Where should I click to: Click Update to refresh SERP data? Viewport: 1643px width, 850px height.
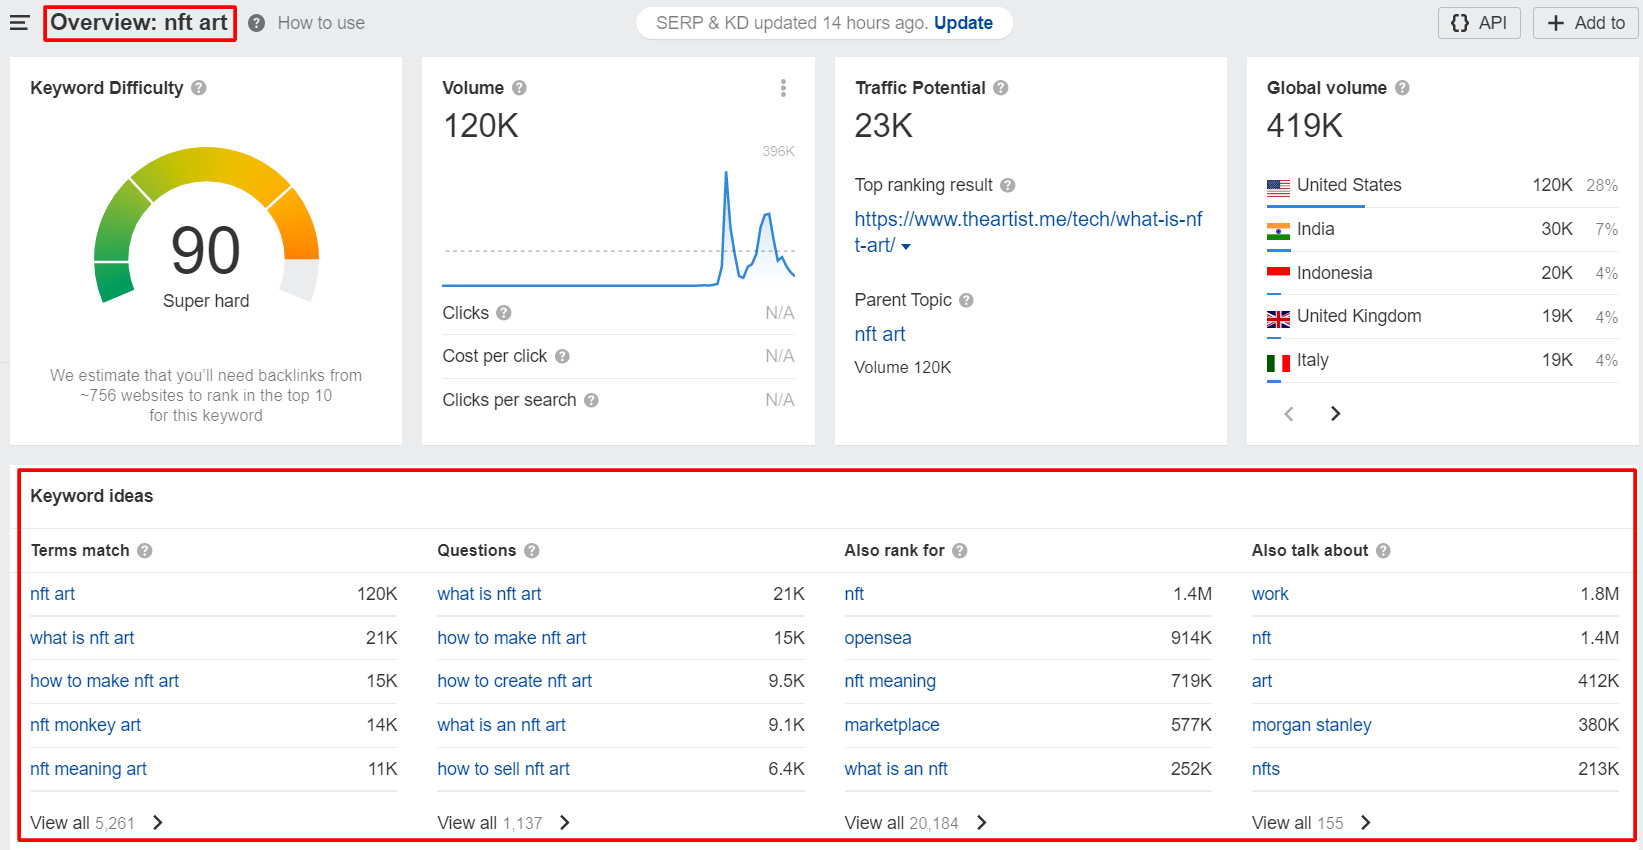963,23
